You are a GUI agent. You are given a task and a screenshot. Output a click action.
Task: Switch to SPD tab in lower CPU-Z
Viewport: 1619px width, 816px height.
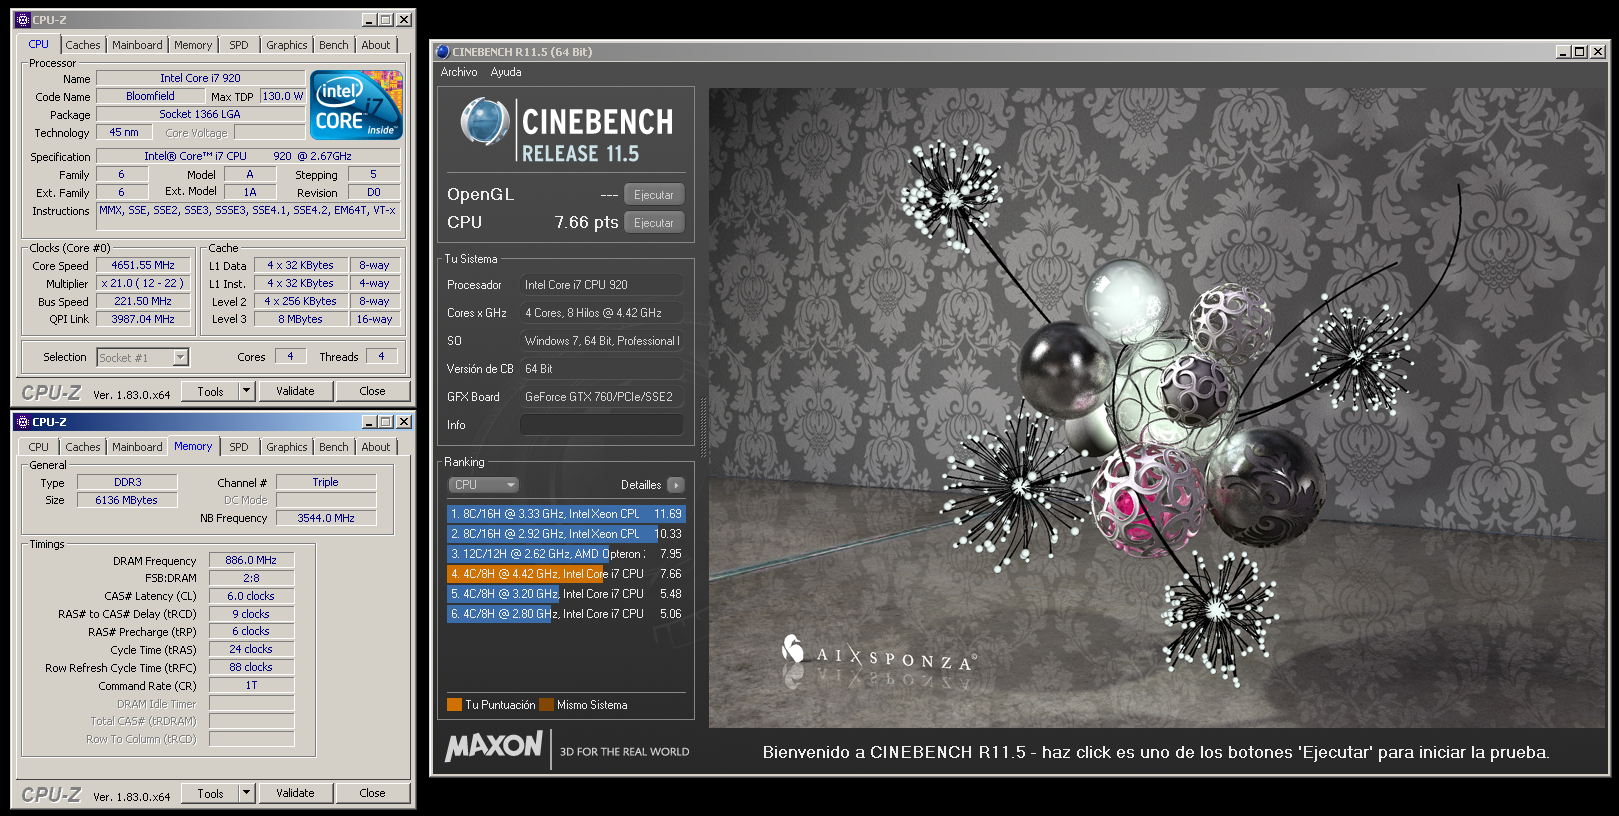click(x=239, y=447)
